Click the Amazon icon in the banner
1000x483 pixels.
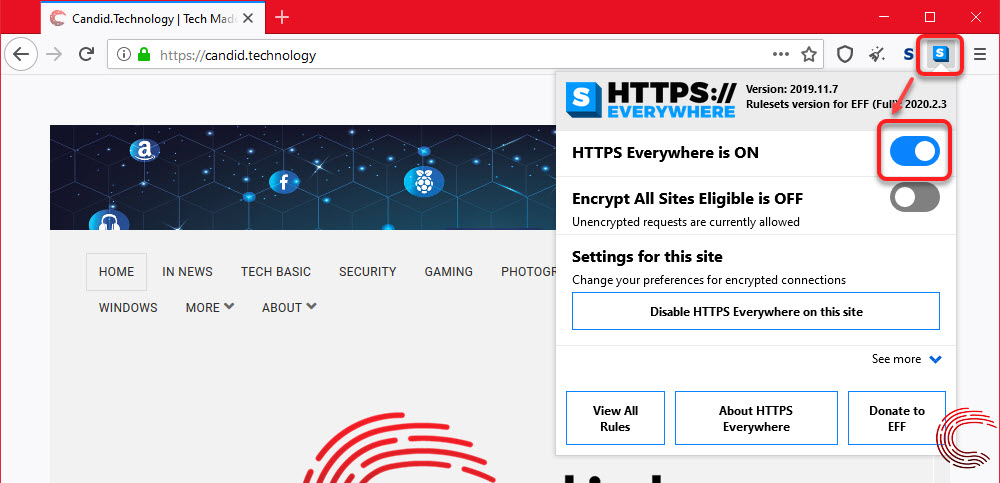(144, 150)
